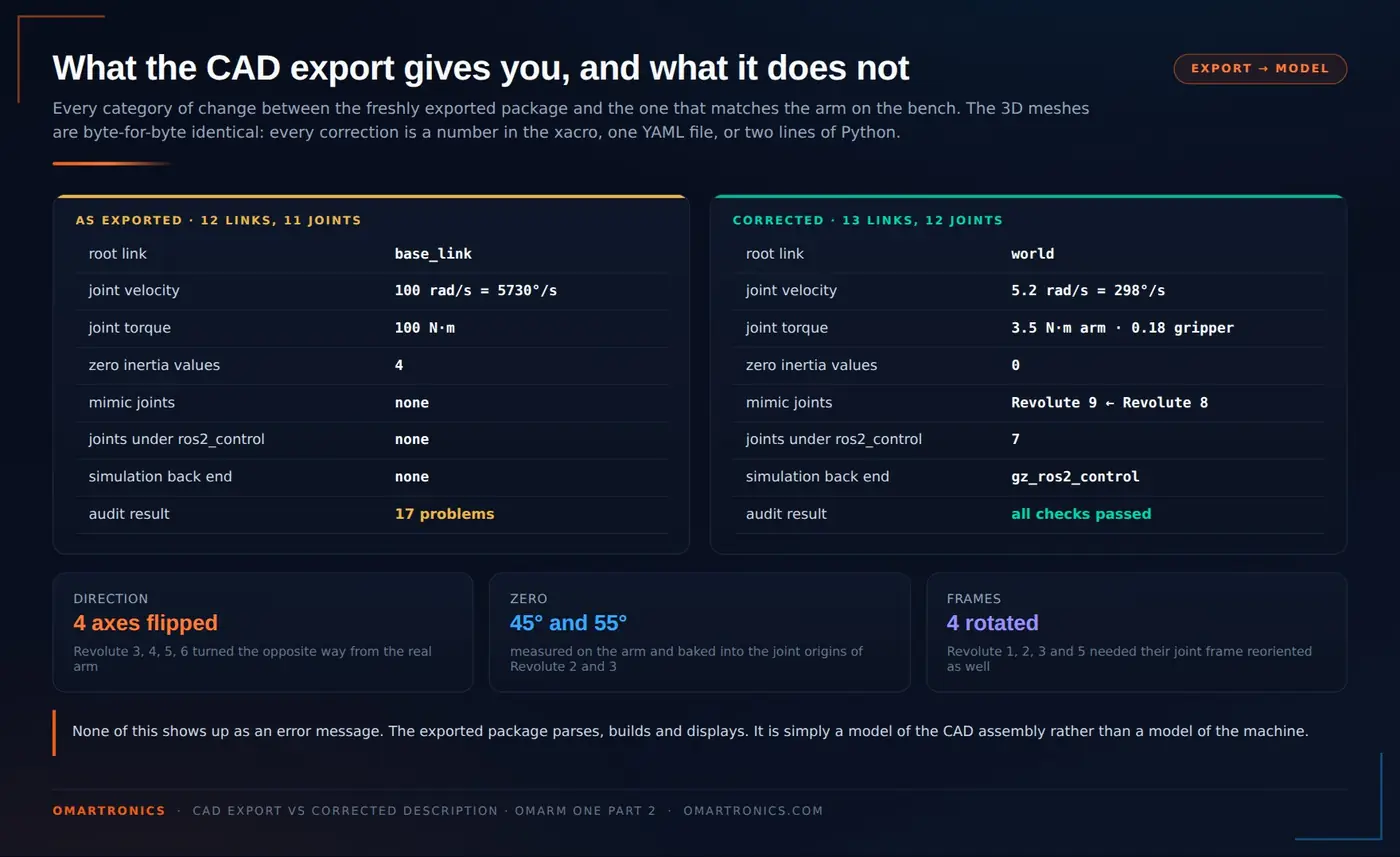Open the ZERO '45° and 55°' card

click(x=699, y=632)
